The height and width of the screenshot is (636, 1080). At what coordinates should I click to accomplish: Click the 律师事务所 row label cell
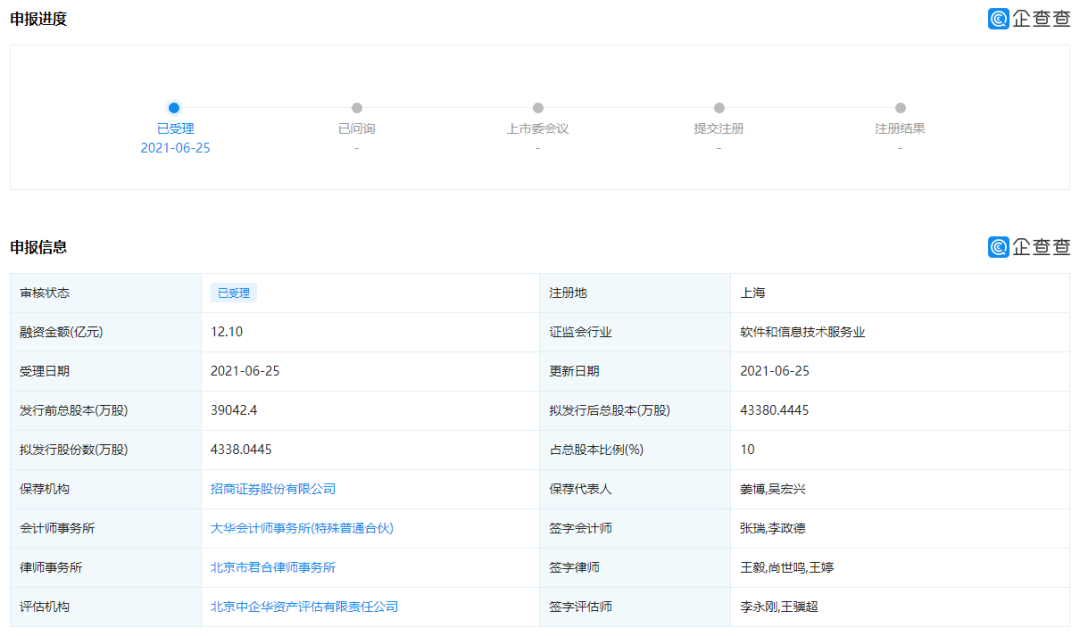click(106, 568)
